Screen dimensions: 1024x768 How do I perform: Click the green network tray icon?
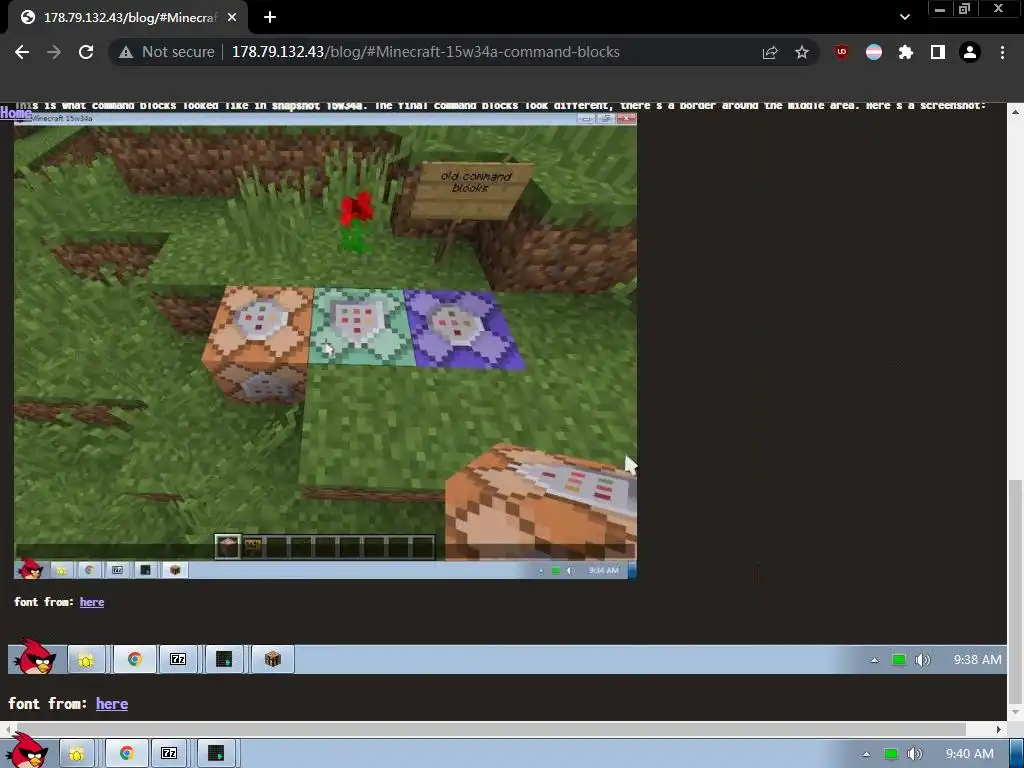pos(891,754)
